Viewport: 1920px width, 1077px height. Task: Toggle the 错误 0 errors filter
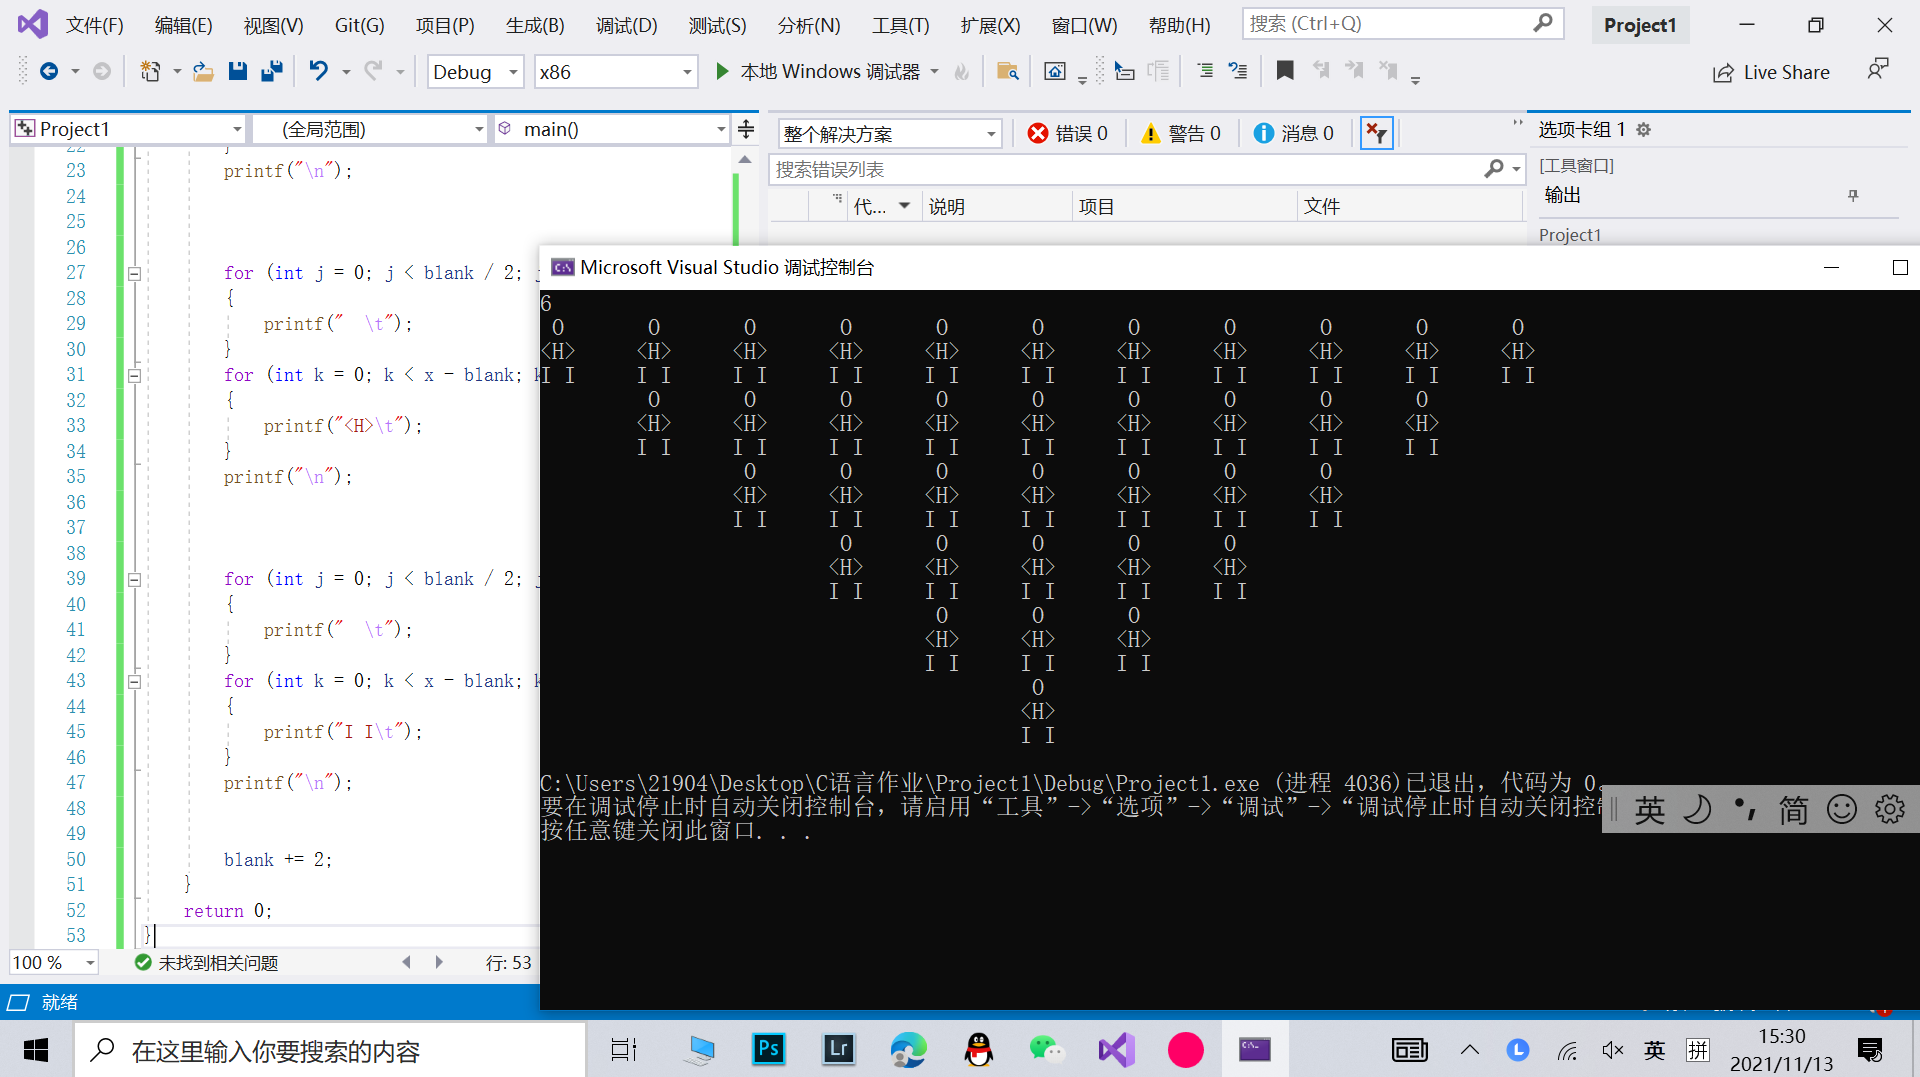coord(1068,133)
